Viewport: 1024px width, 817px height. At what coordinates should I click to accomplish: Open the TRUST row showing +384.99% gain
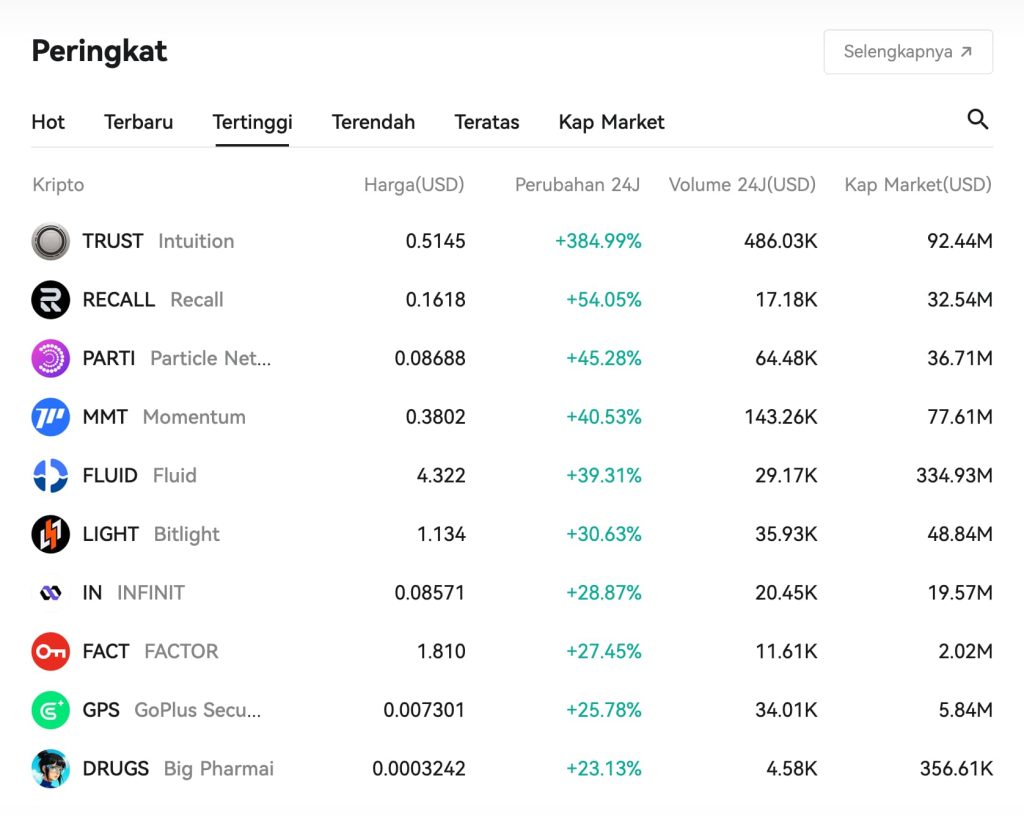point(500,241)
